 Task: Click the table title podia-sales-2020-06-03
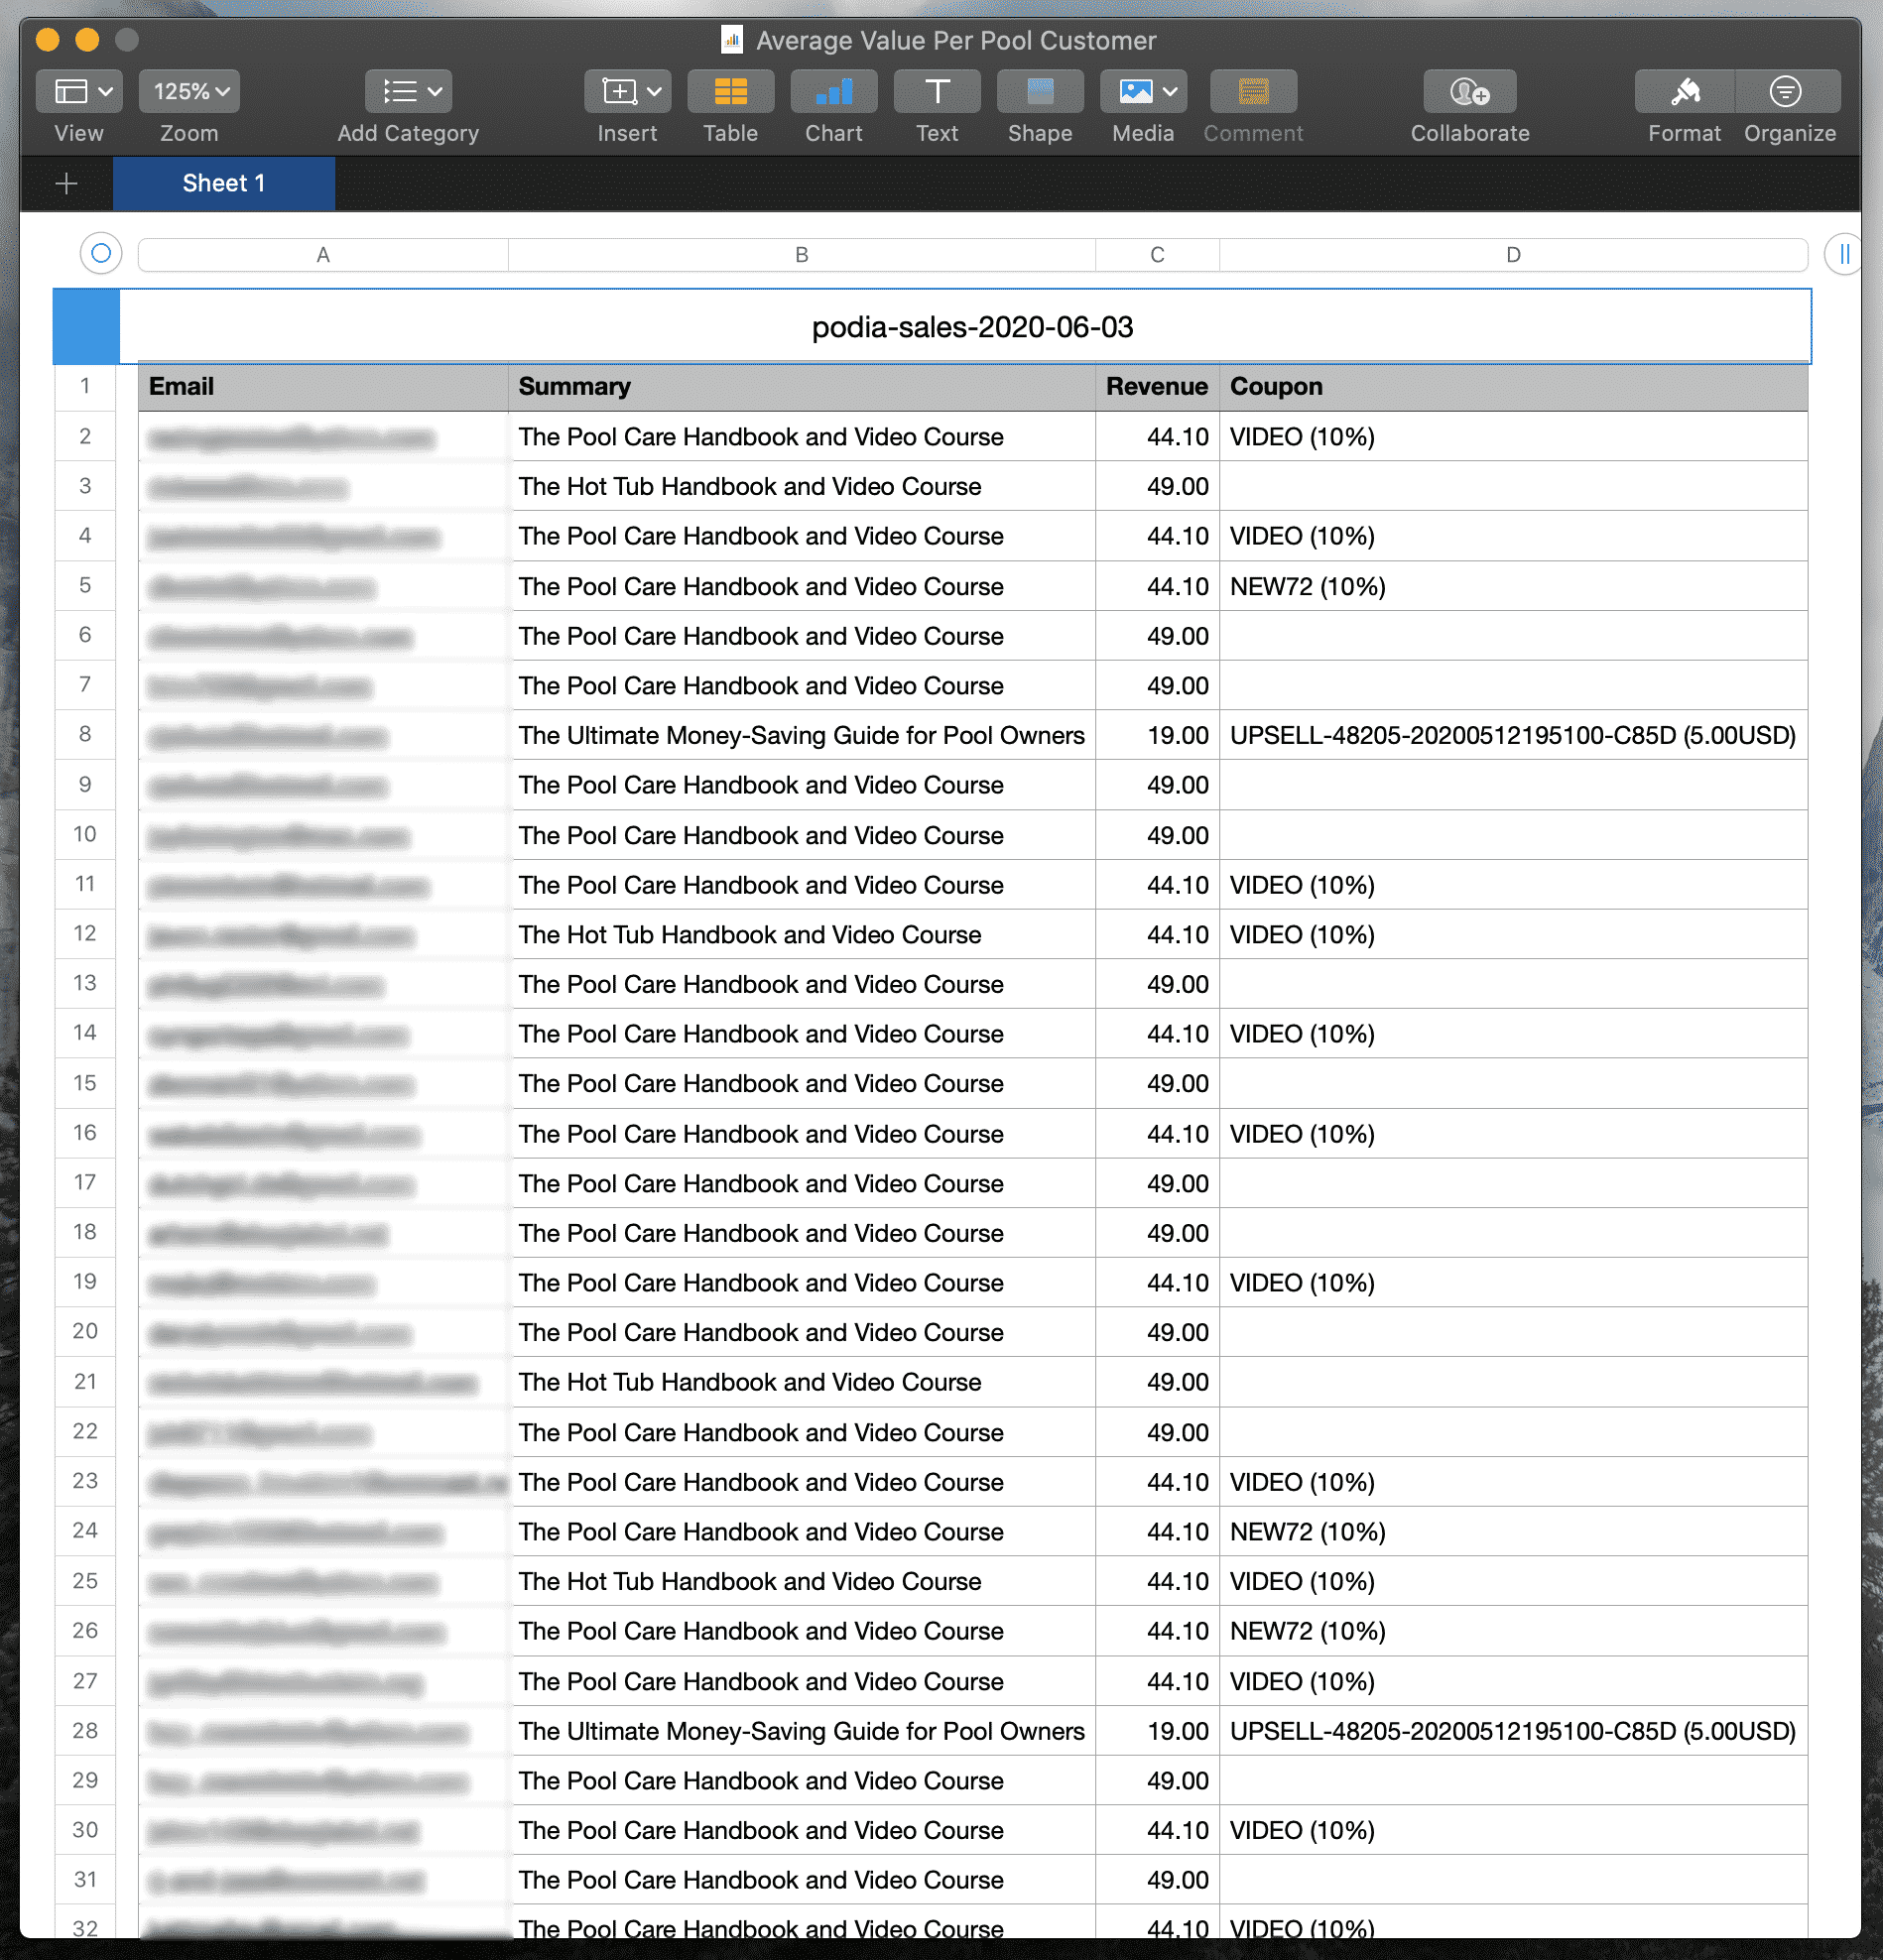coord(972,327)
